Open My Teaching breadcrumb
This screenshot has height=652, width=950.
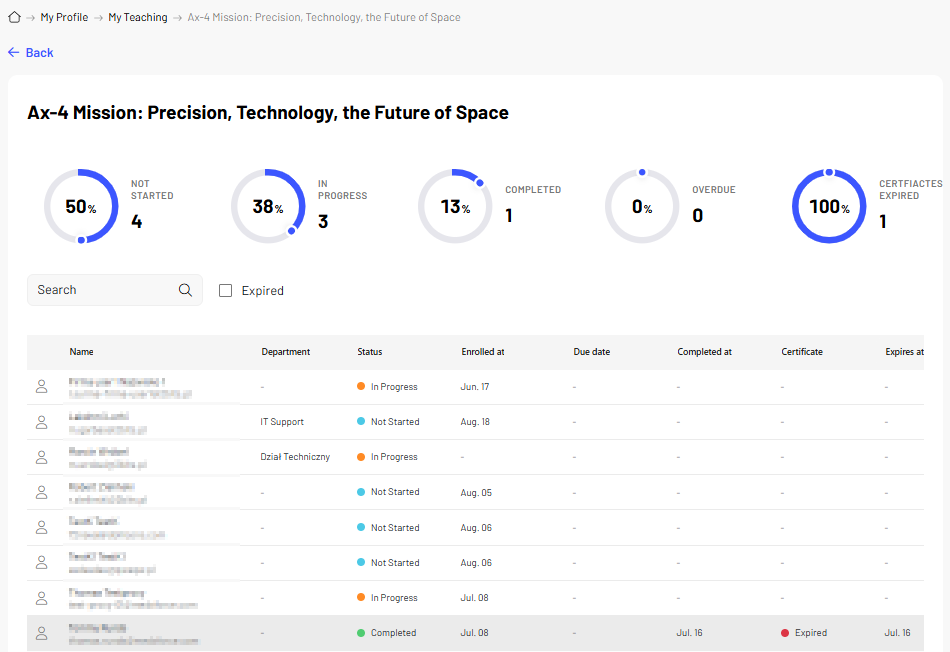coord(138,18)
